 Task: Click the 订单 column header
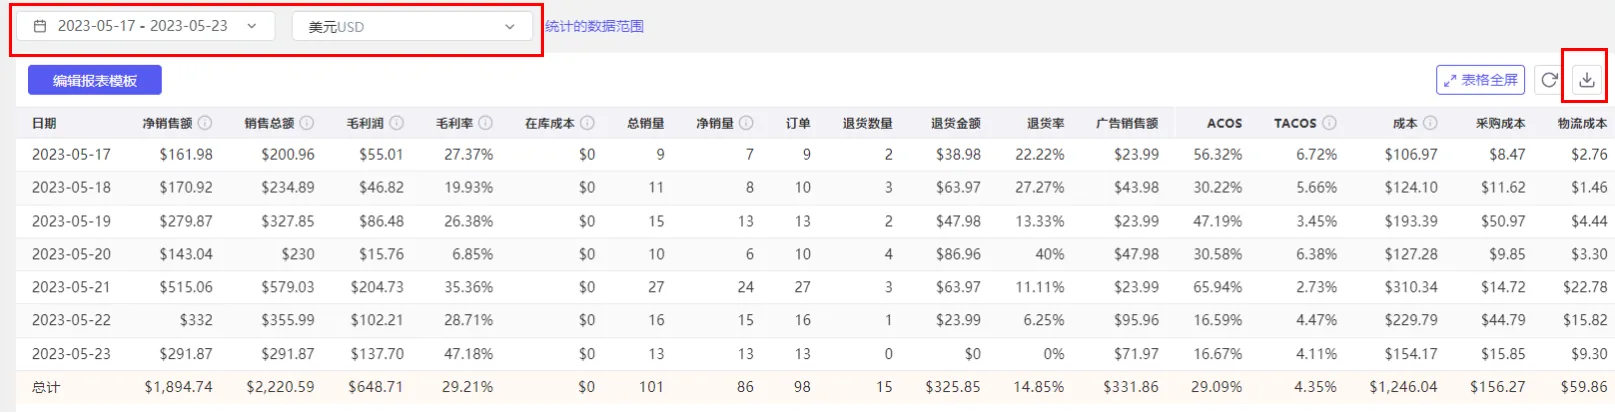point(798,123)
